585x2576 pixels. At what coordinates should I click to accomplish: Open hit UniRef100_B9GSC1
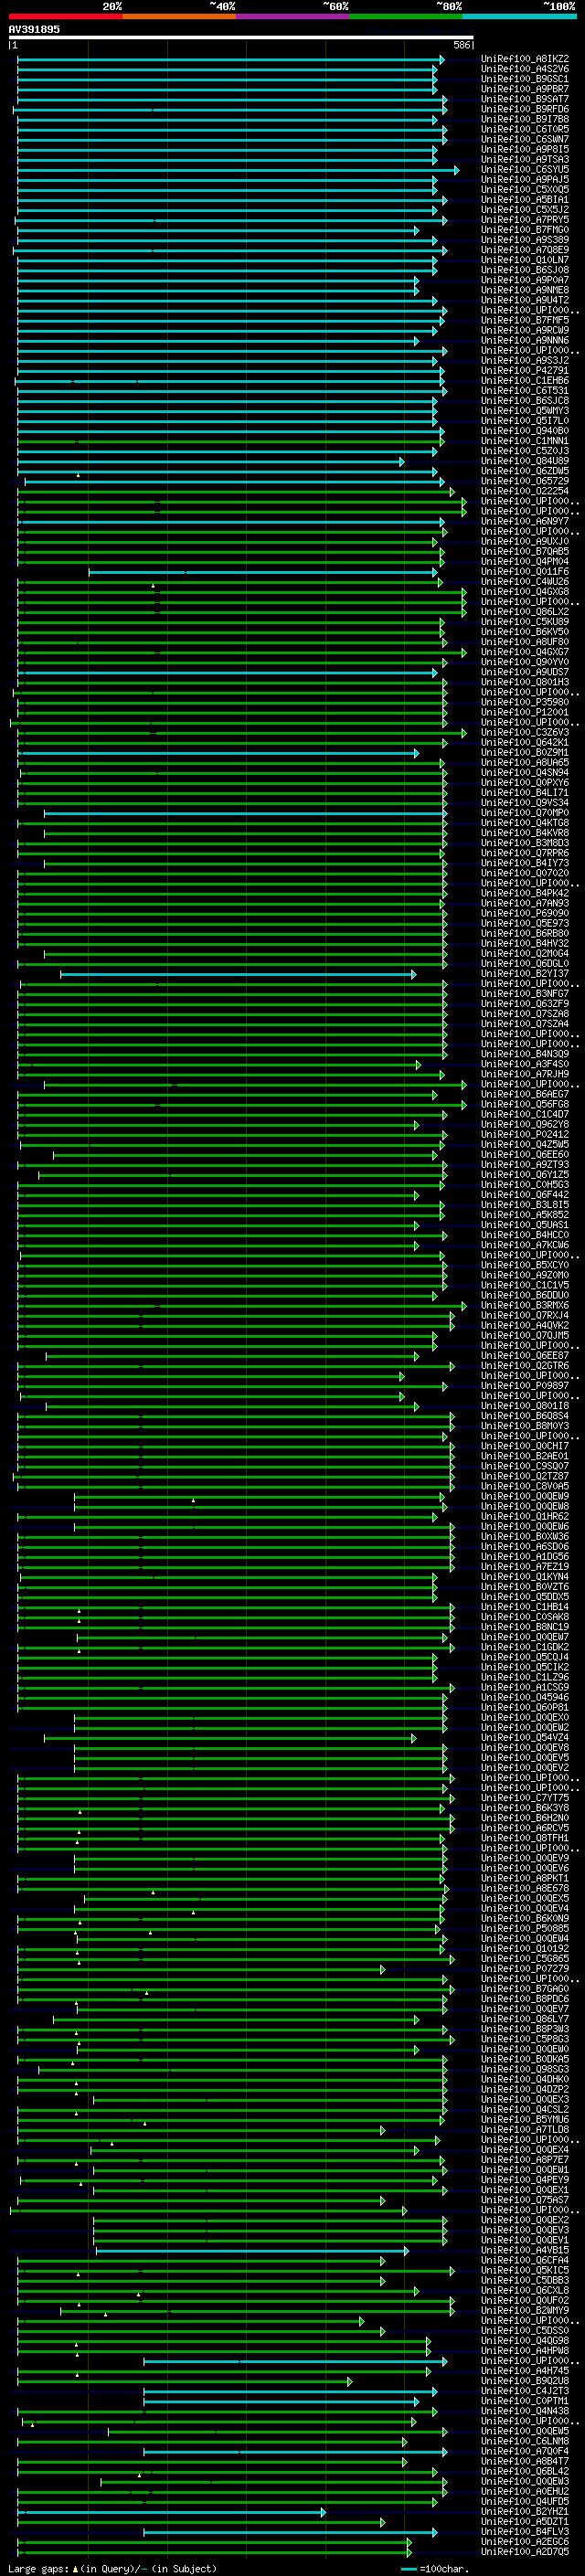525,79
